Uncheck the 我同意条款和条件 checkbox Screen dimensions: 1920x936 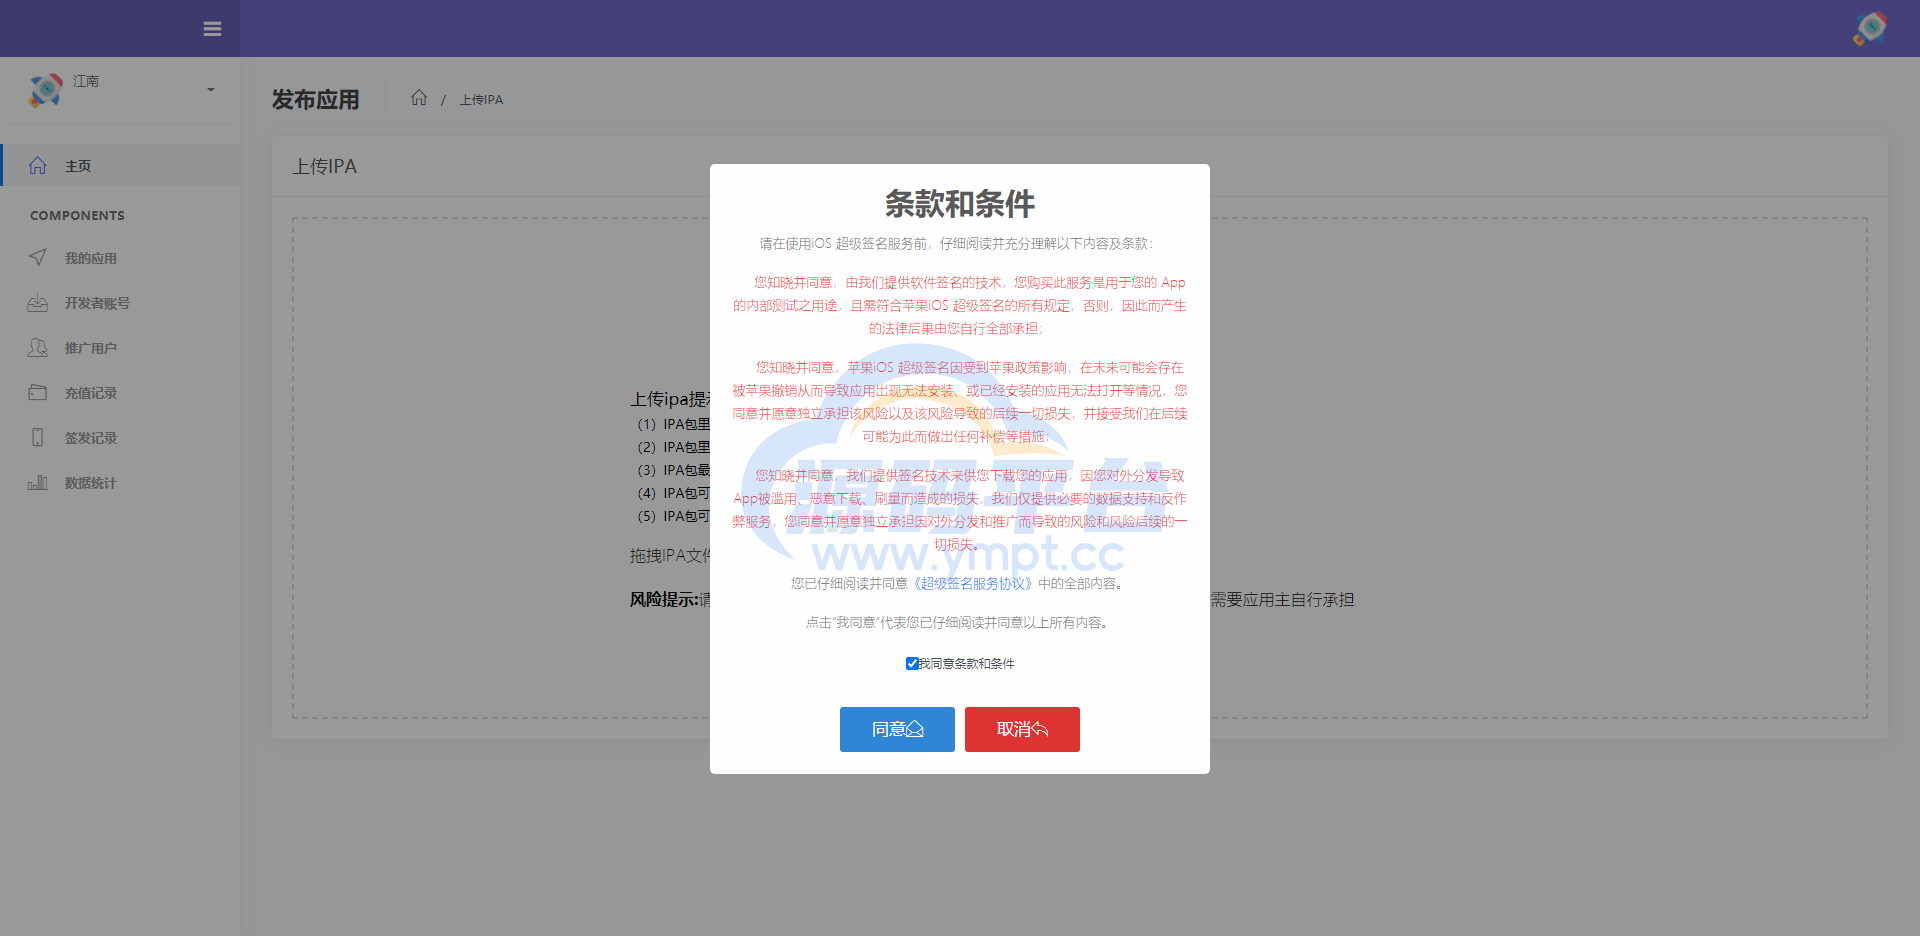point(912,664)
